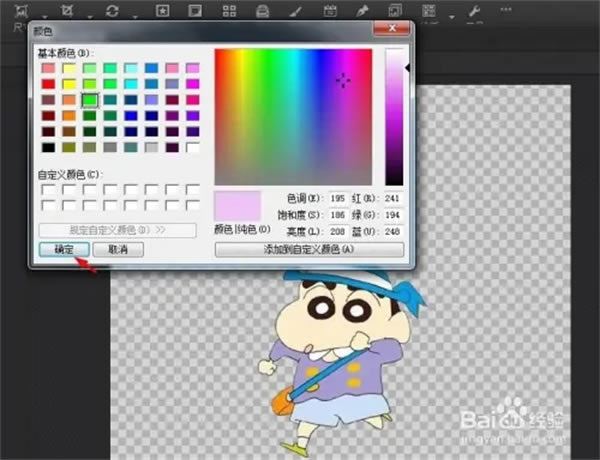Choose the pure yellow swatch in second row

click(x=69, y=84)
